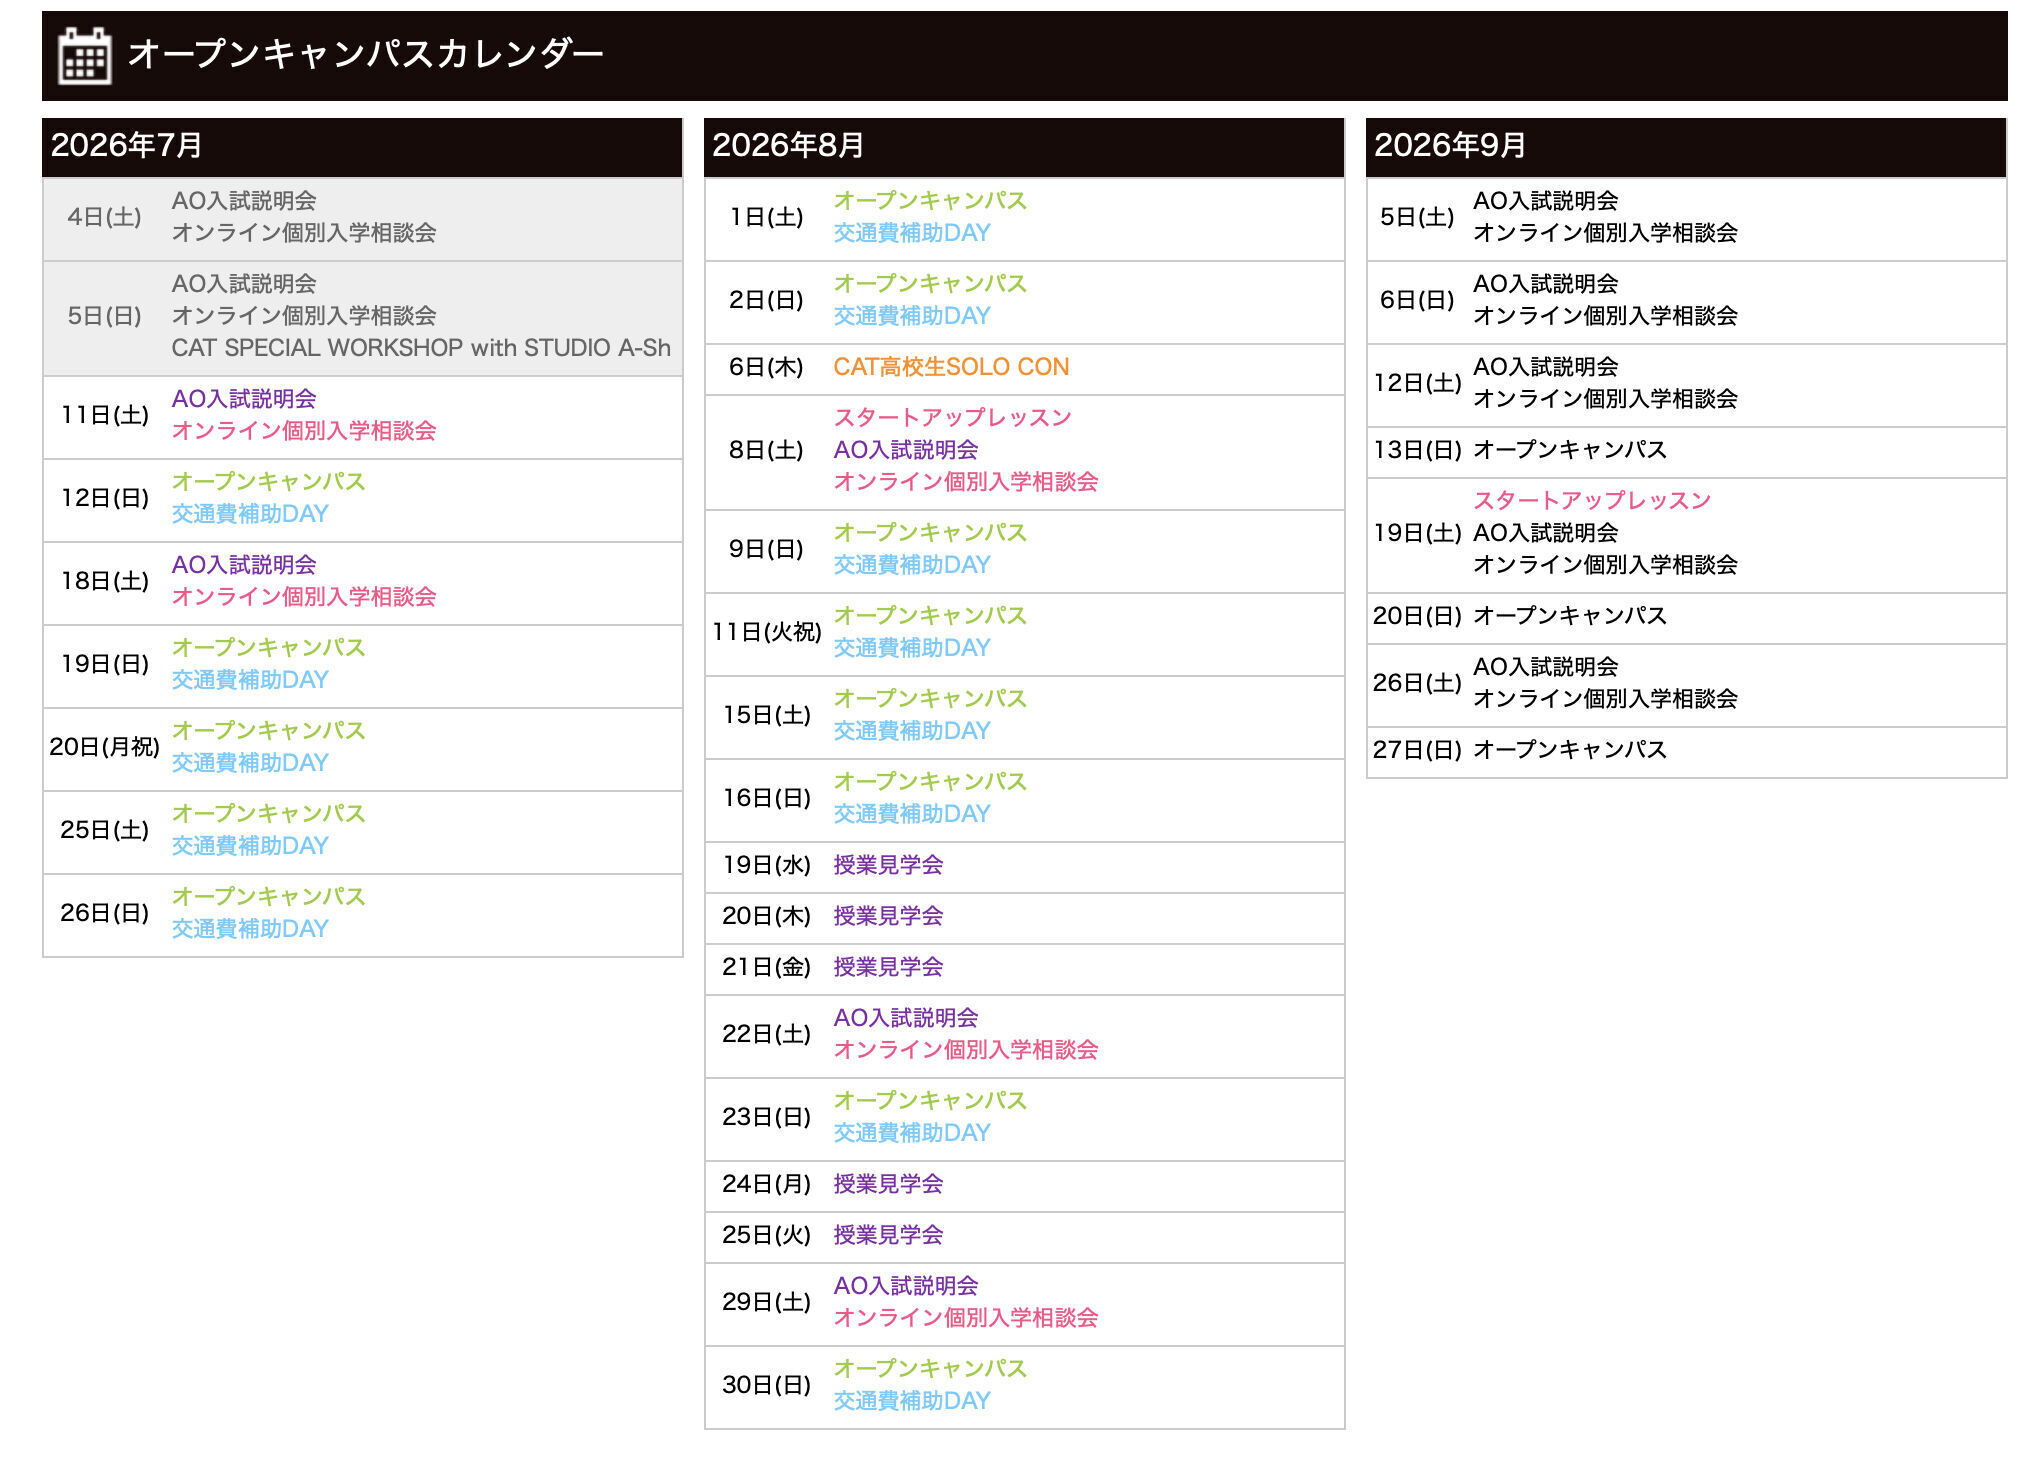Open オンライン個別入学相談会 on August 22

(966, 1050)
